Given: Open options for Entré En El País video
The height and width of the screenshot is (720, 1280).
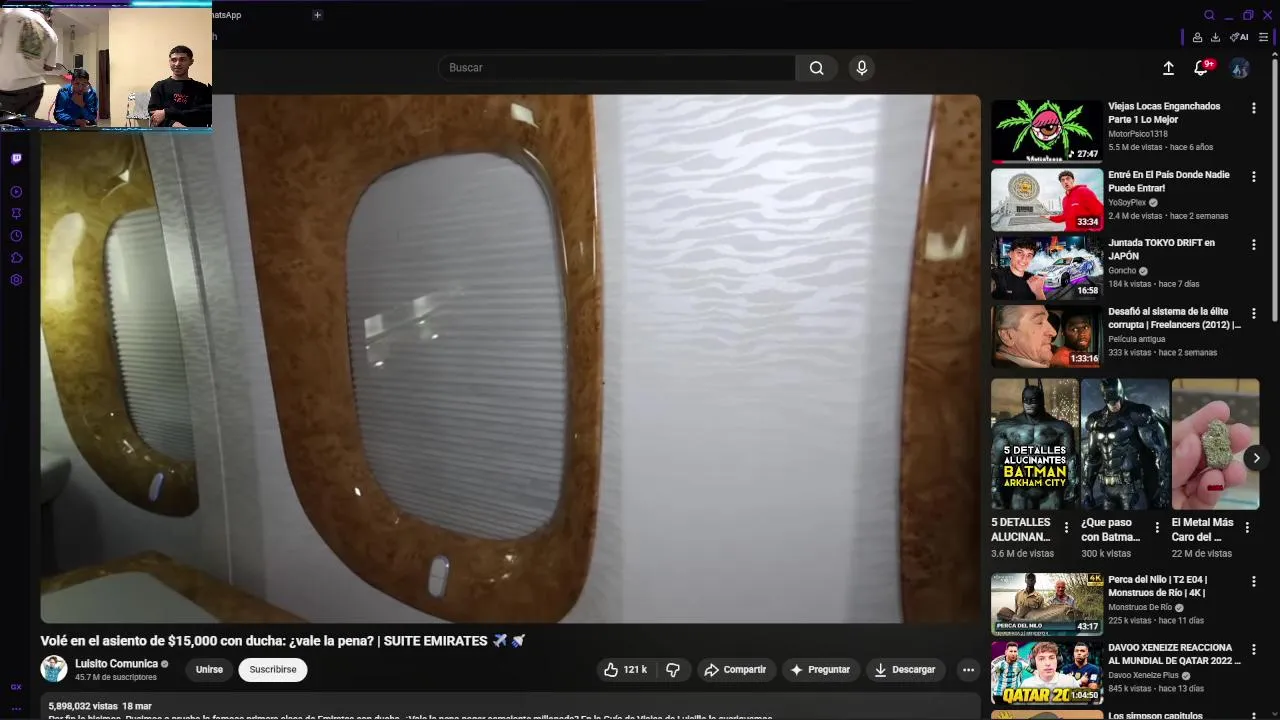Looking at the screenshot, I should click(x=1254, y=176).
